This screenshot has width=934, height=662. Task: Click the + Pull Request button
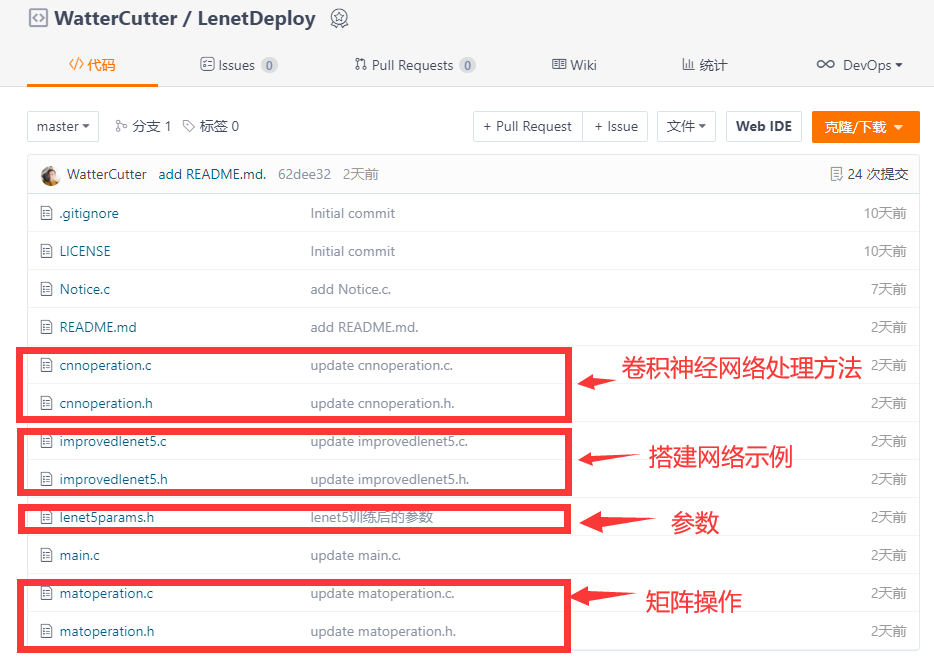[x=528, y=126]
